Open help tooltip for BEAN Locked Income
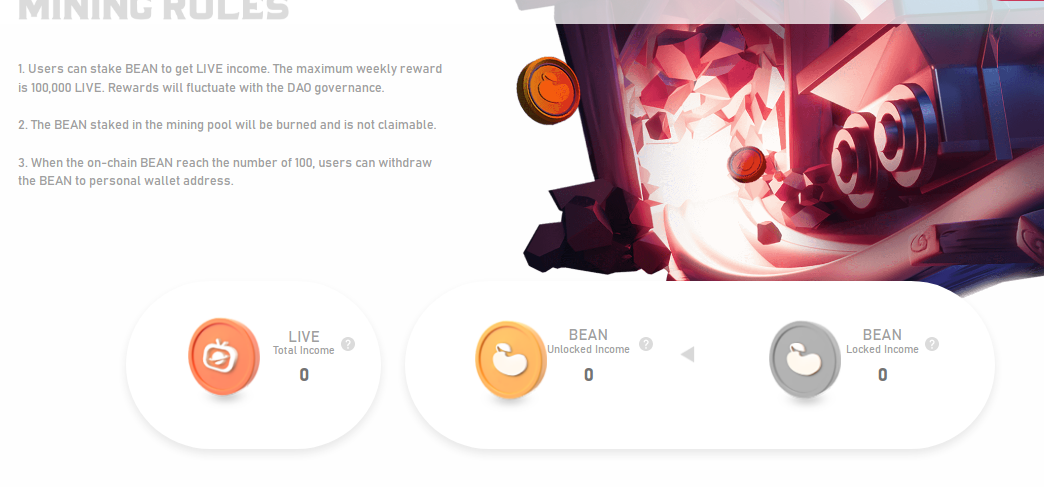 click(932, 344)
